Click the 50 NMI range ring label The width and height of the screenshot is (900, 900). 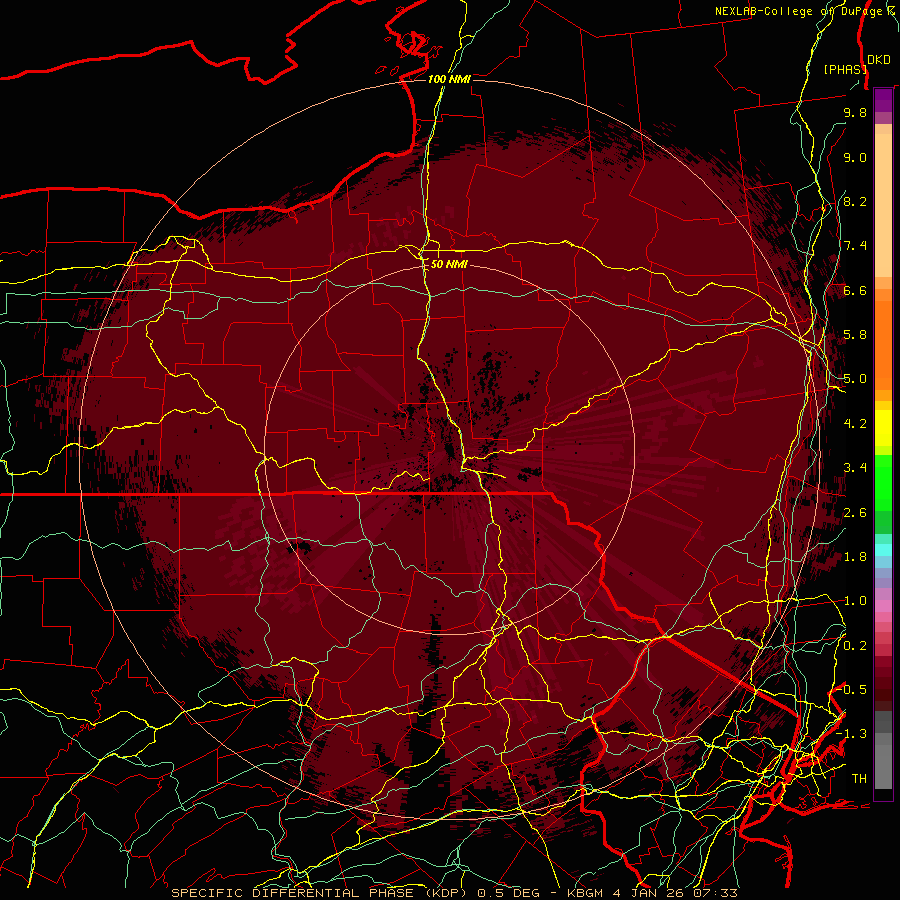449,264
